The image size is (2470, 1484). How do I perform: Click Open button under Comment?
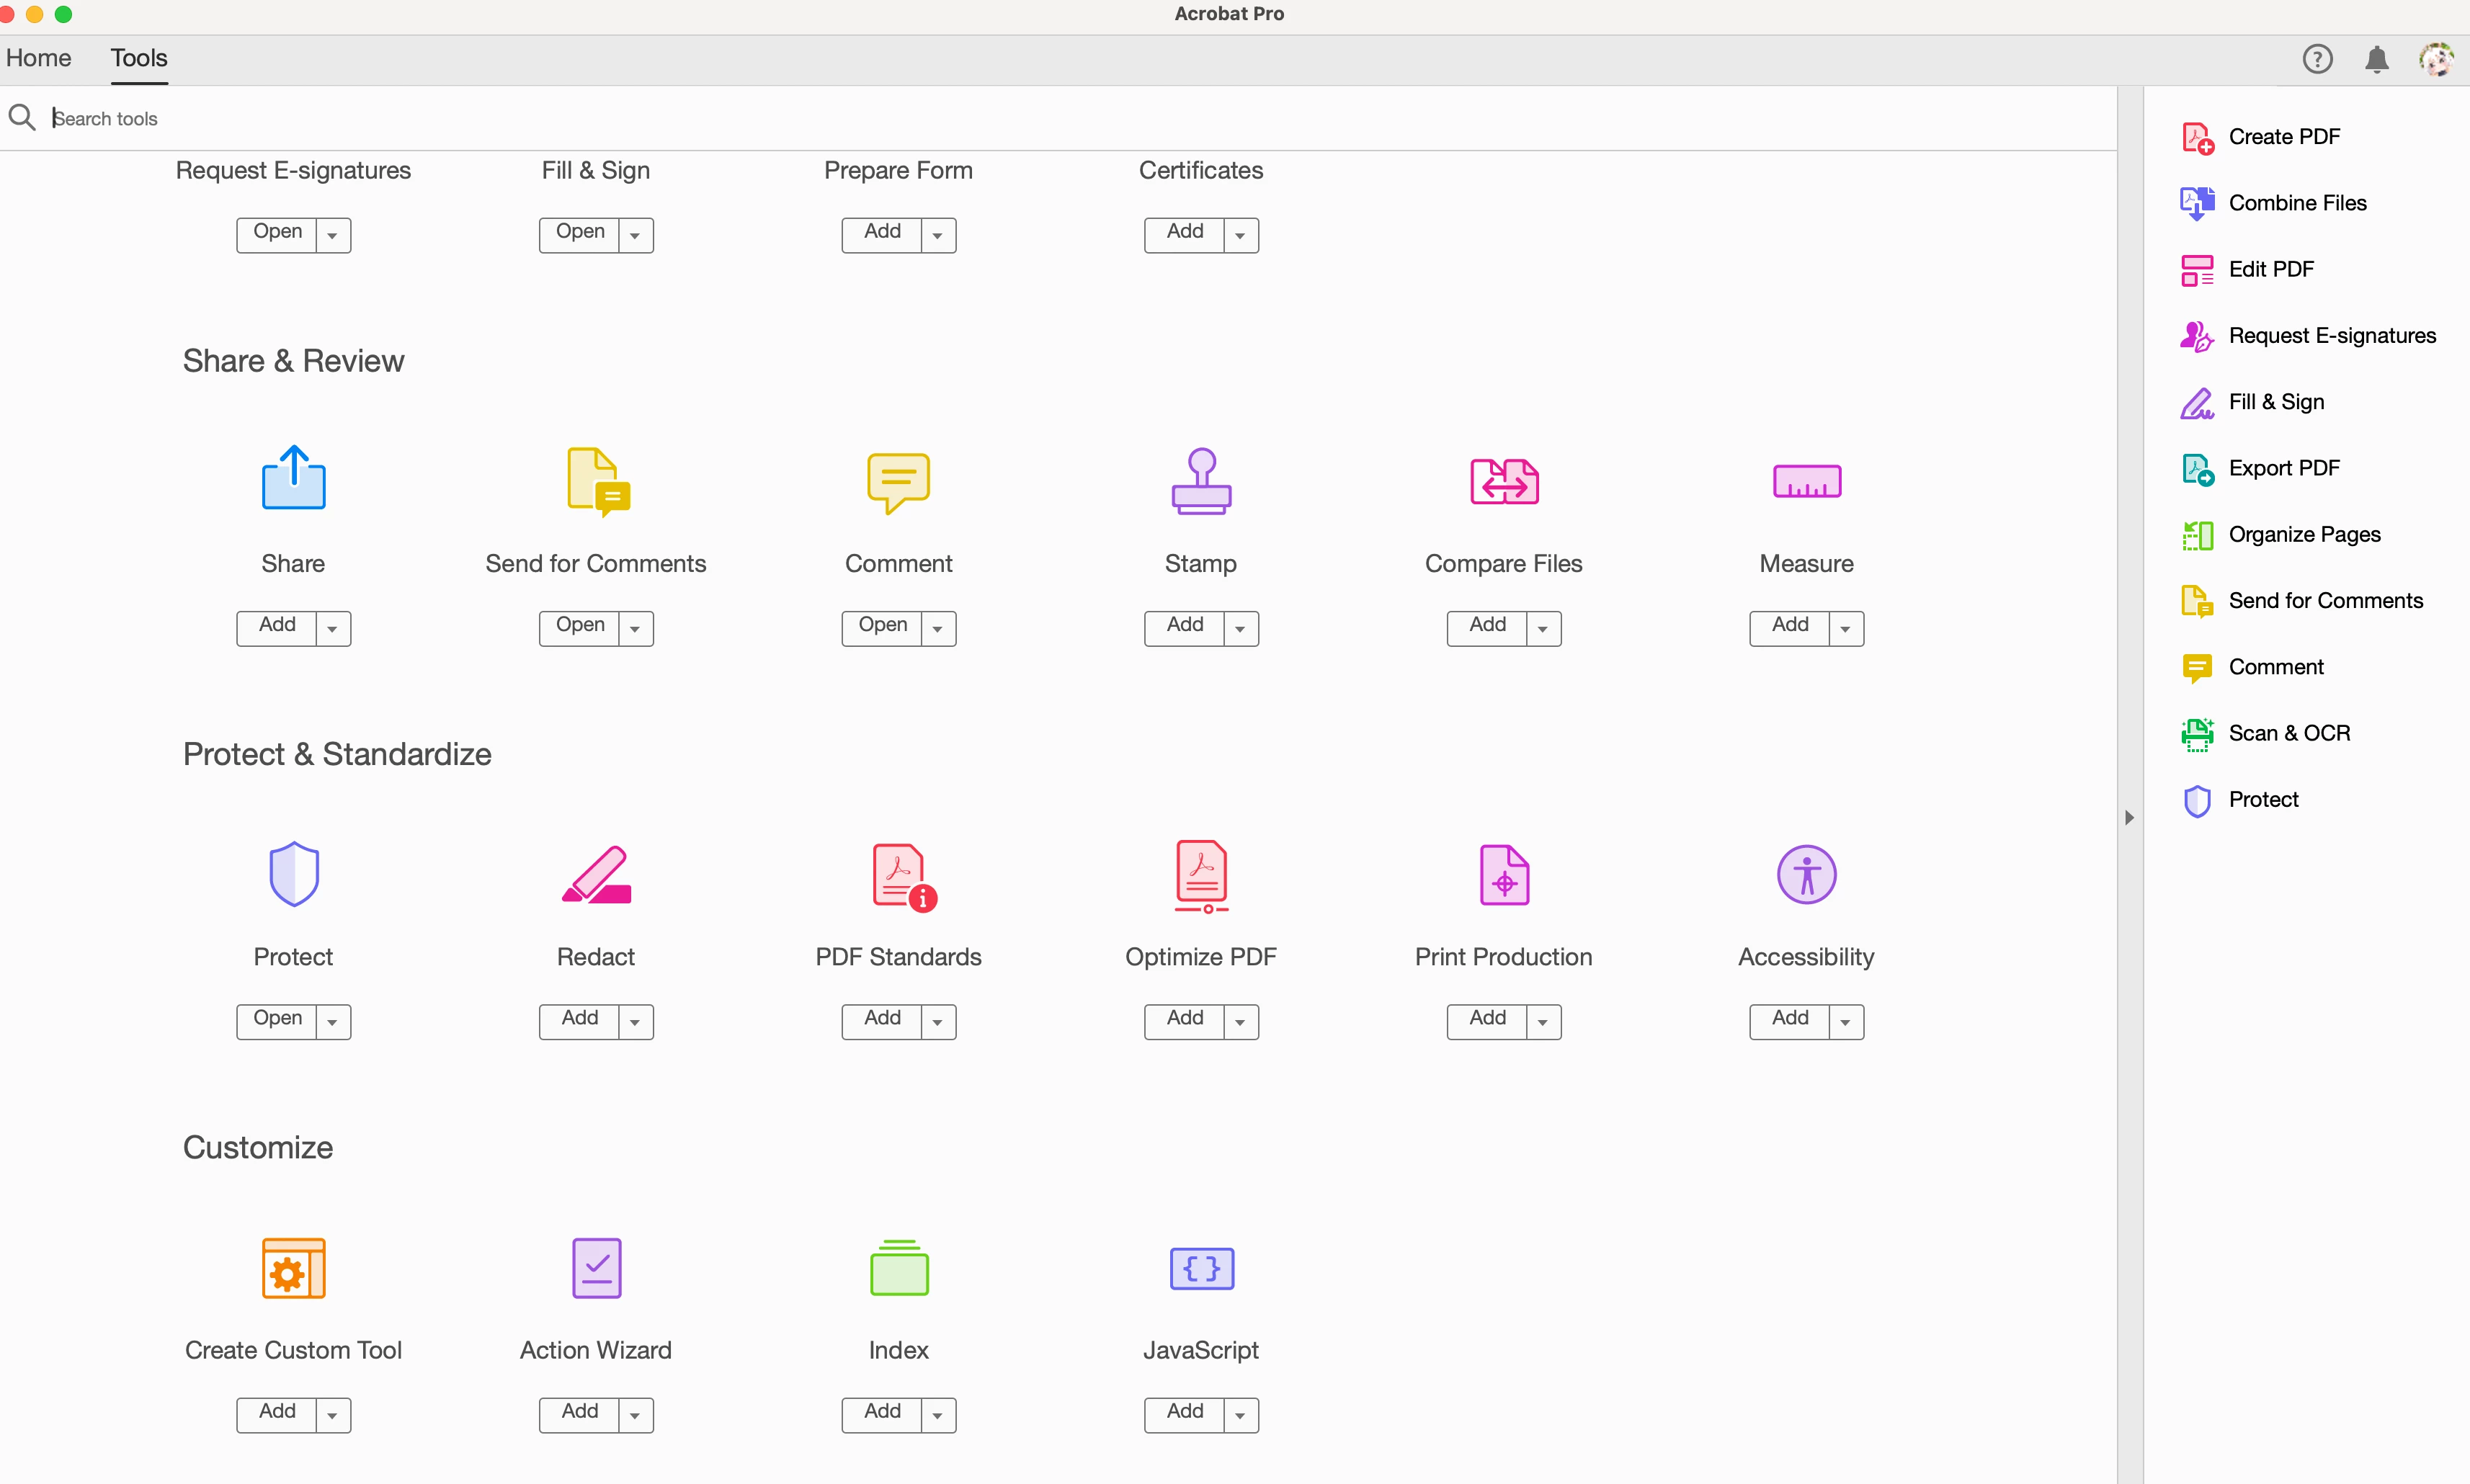882,626
